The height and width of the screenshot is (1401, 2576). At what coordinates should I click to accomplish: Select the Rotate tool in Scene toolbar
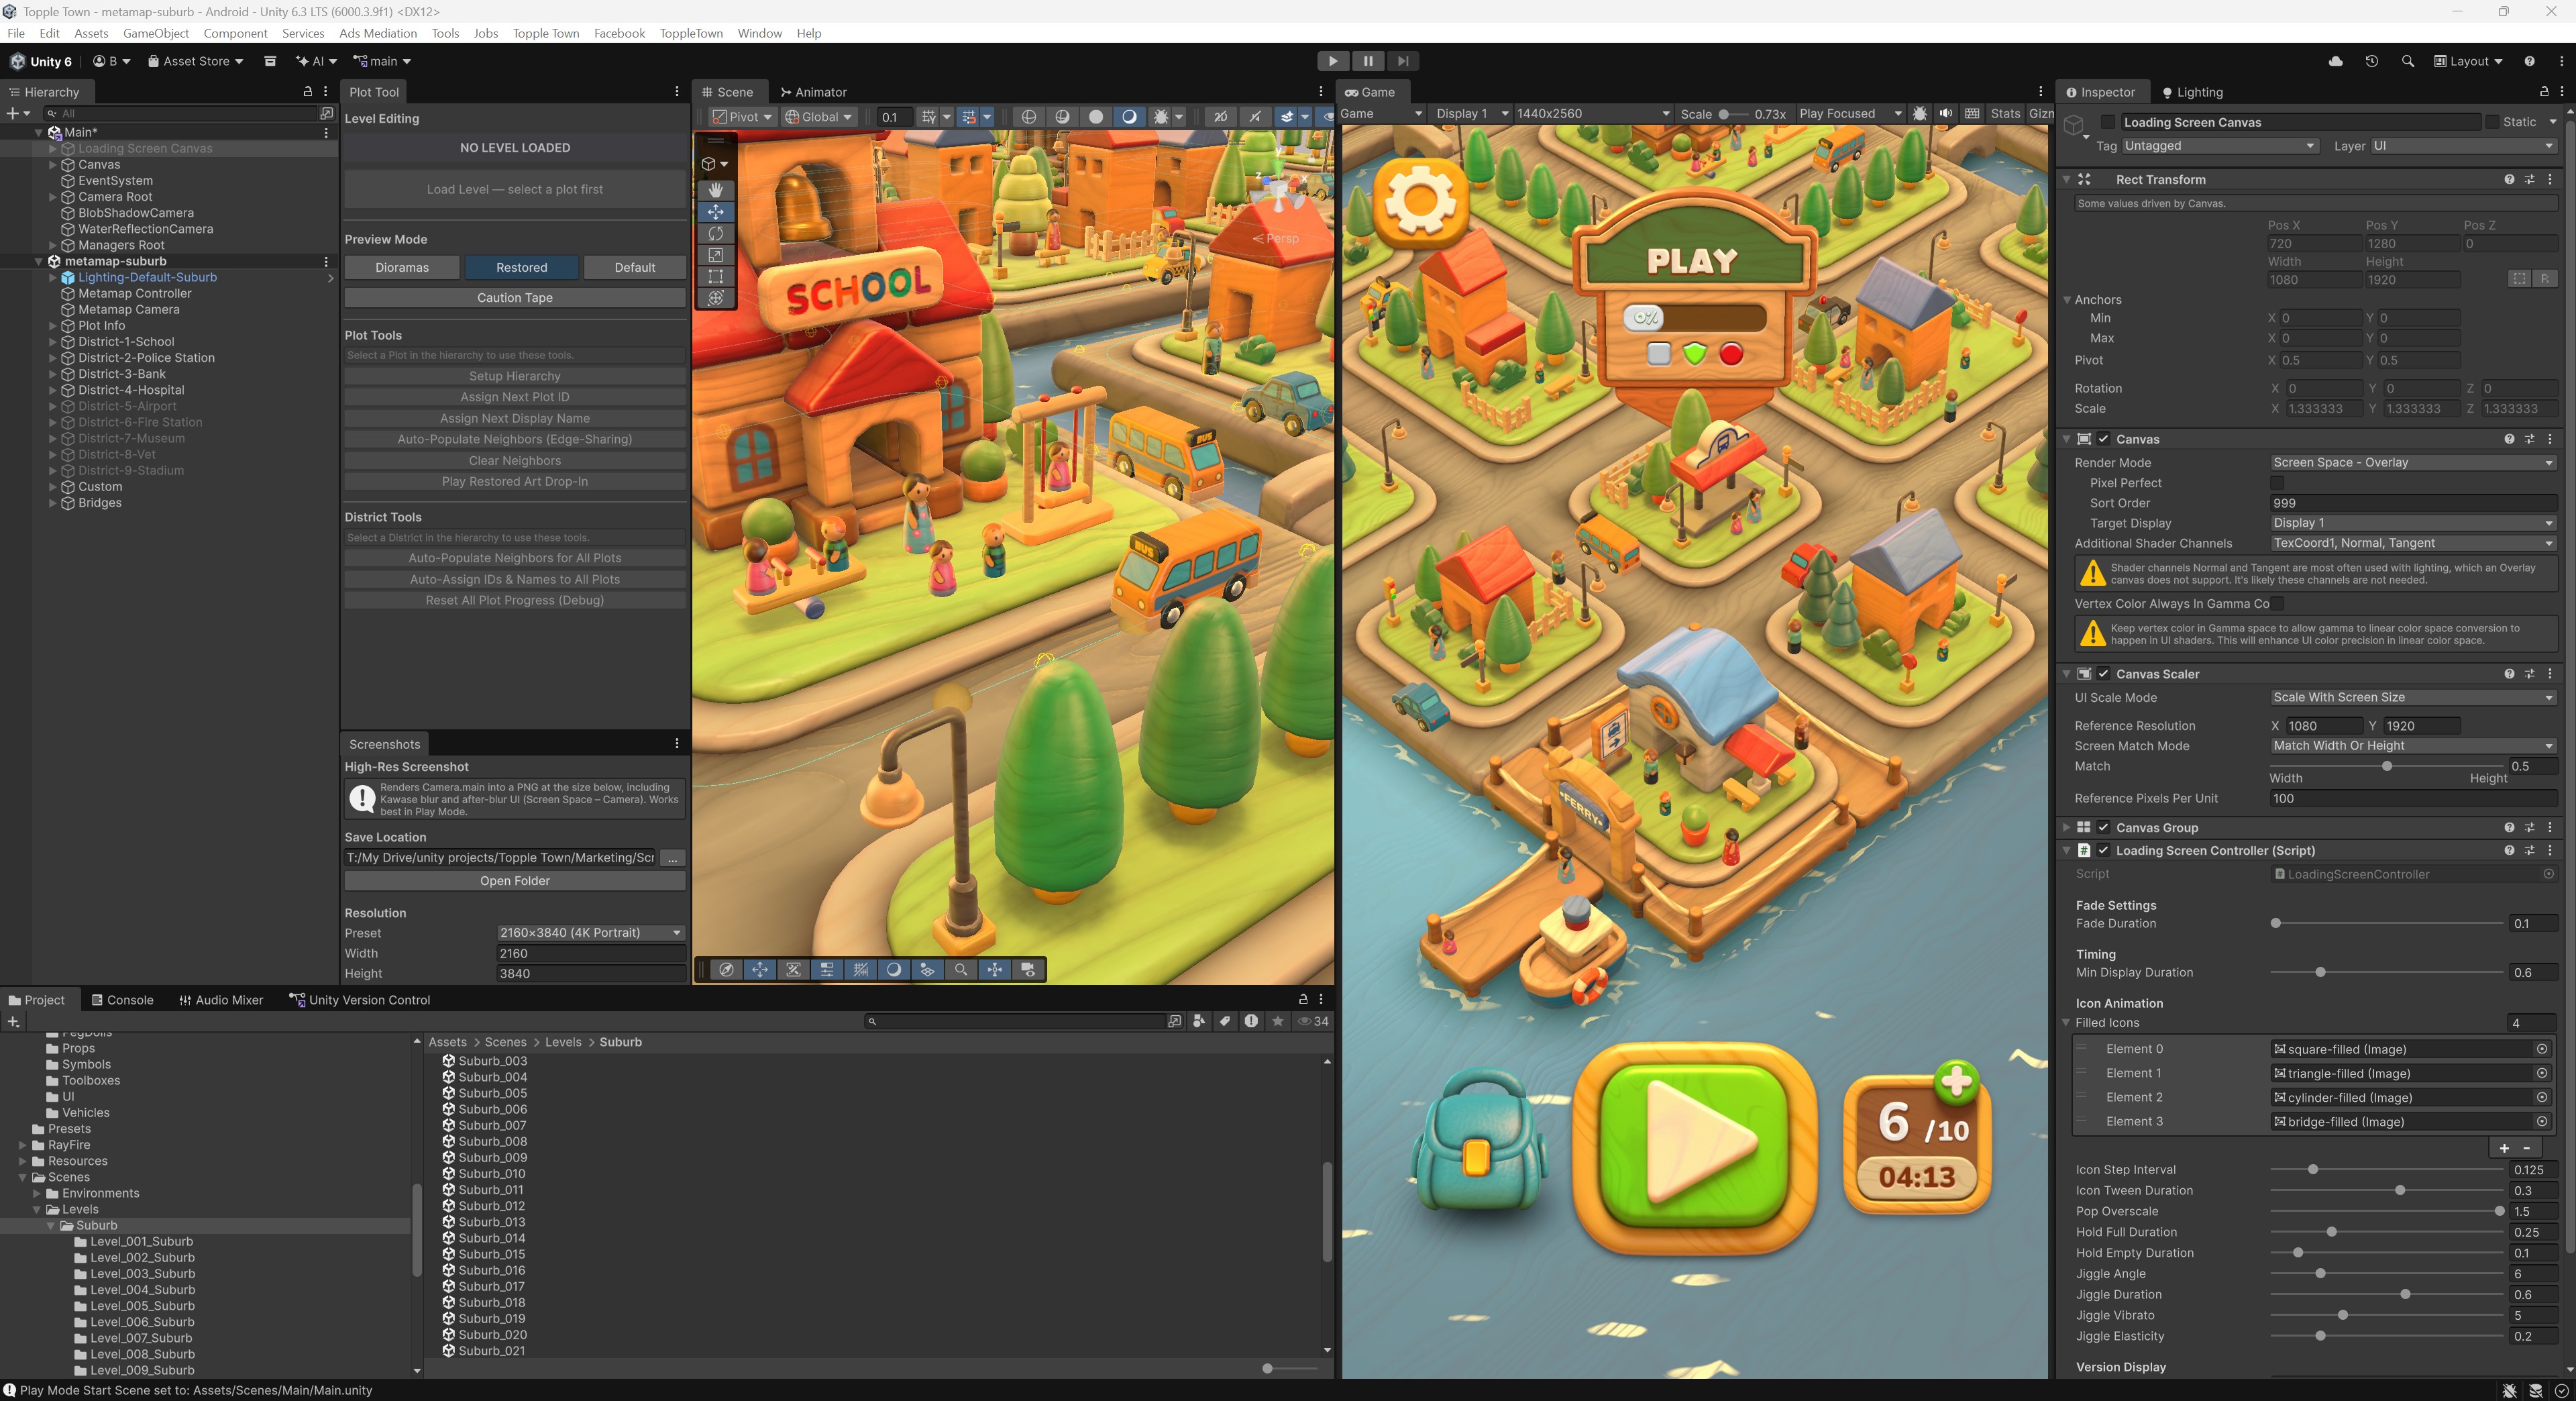pyautogui.click(x=715, y=233)
